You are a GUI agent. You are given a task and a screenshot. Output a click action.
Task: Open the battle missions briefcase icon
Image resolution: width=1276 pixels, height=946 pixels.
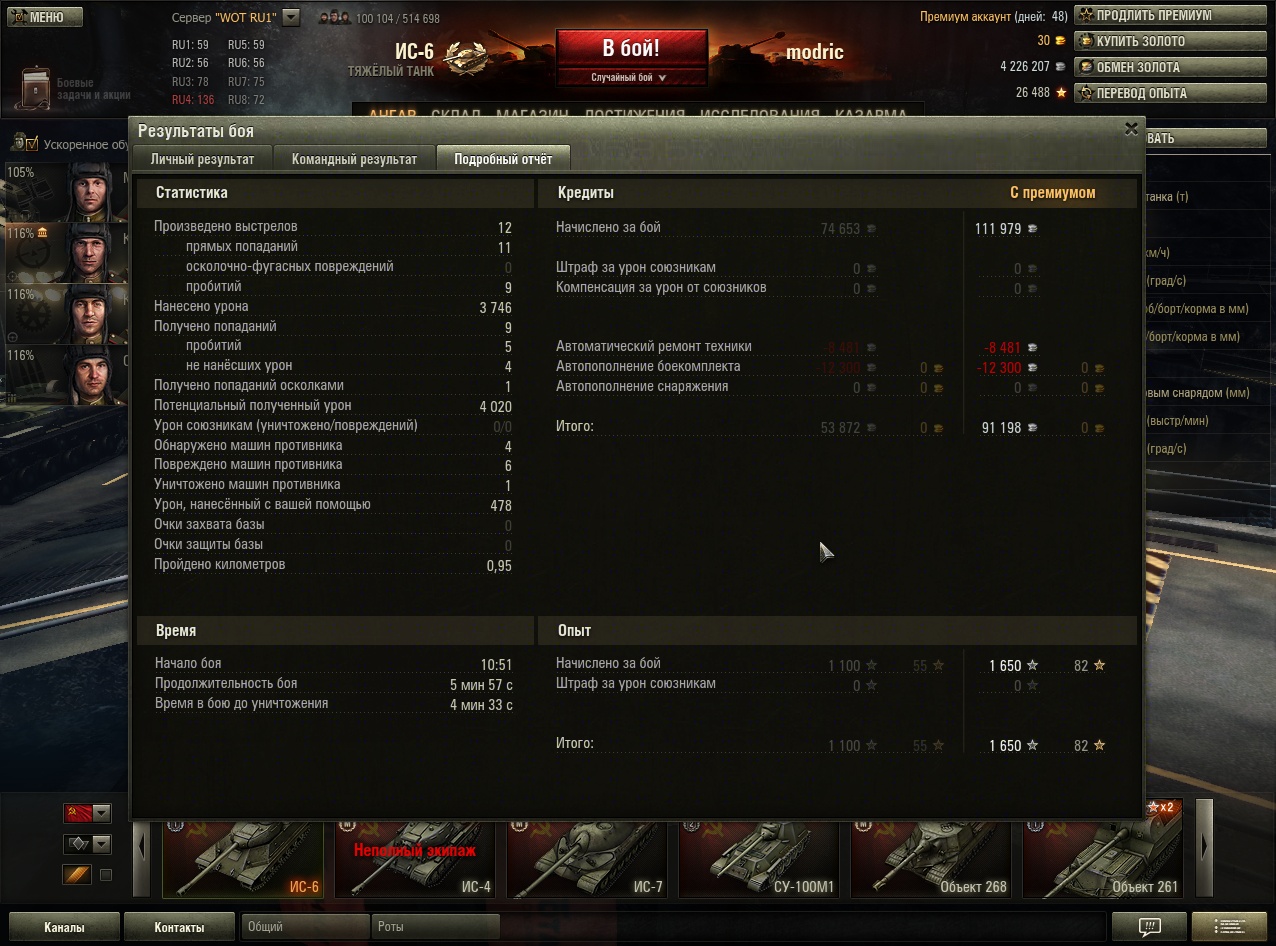36,89
